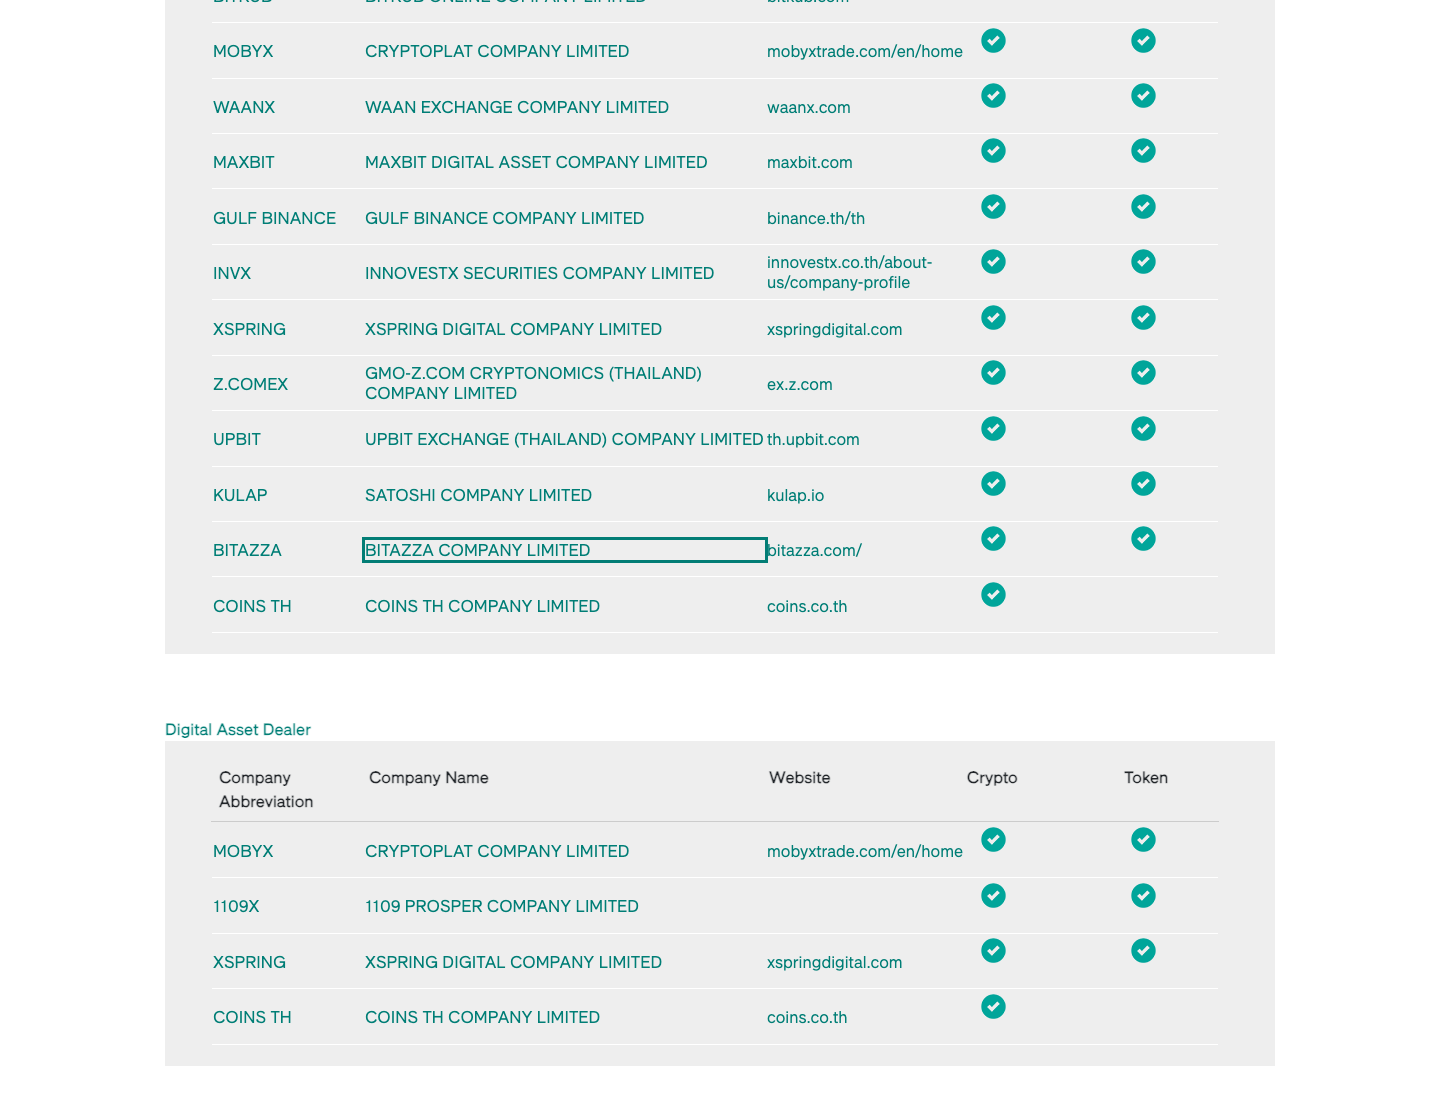The width and height of the screenshot is (1440, 1100).
Task: Open the th.upbit.com link
Action: [813, 439]
